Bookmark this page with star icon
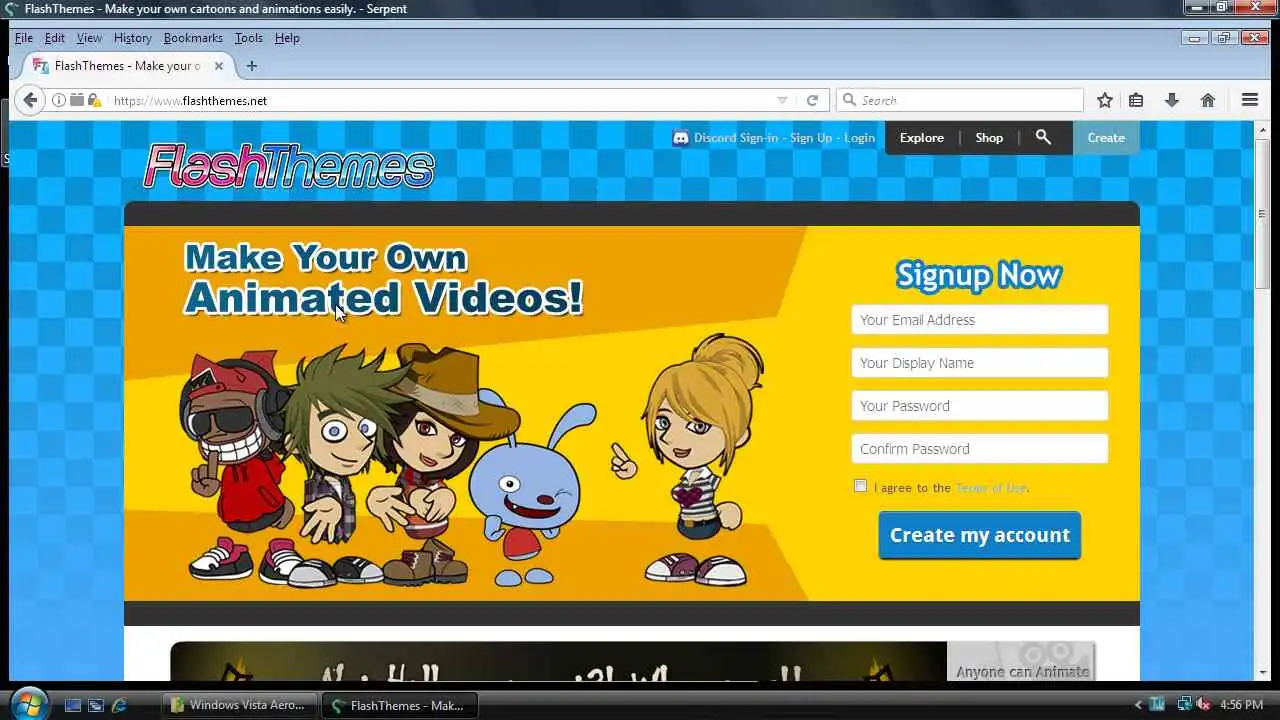 (x=1105, y=100)
